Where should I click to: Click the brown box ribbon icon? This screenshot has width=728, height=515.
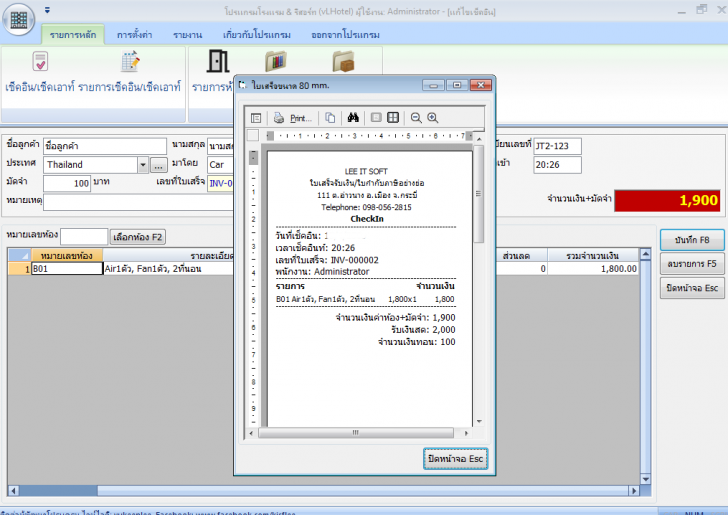pos(344,61)
